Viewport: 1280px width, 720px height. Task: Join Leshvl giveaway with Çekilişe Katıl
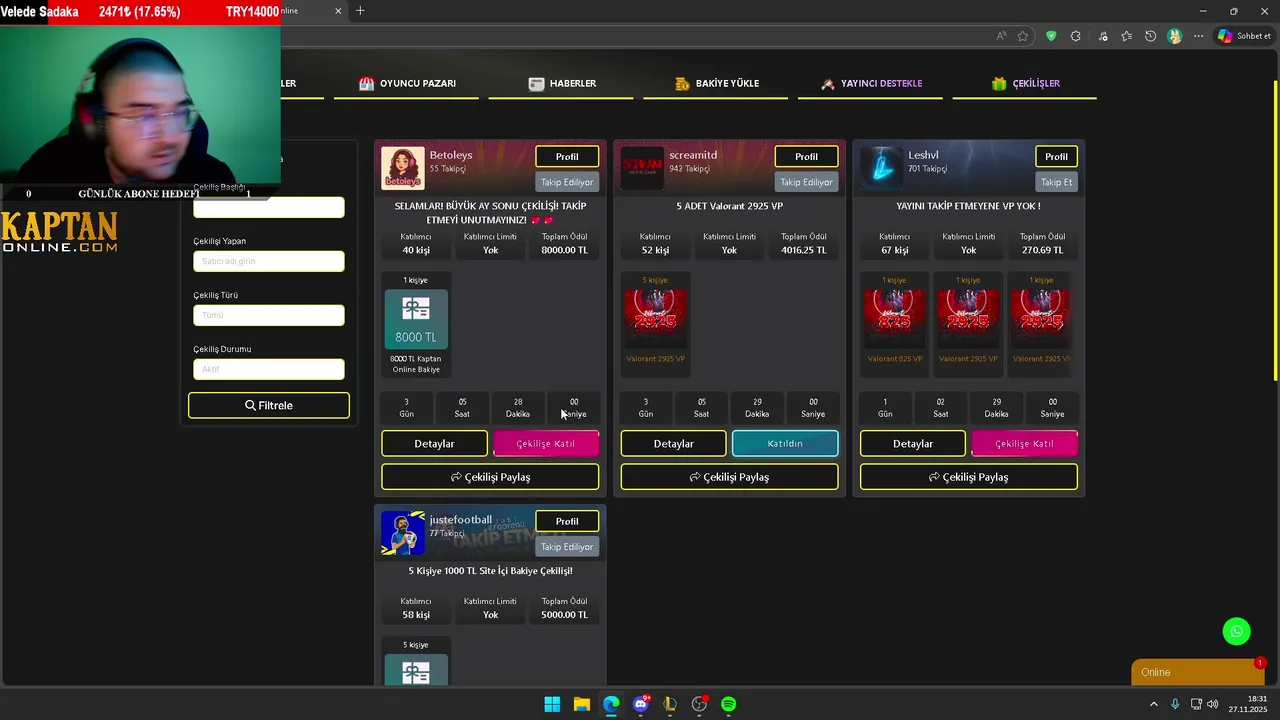(x=1024, y=444)
